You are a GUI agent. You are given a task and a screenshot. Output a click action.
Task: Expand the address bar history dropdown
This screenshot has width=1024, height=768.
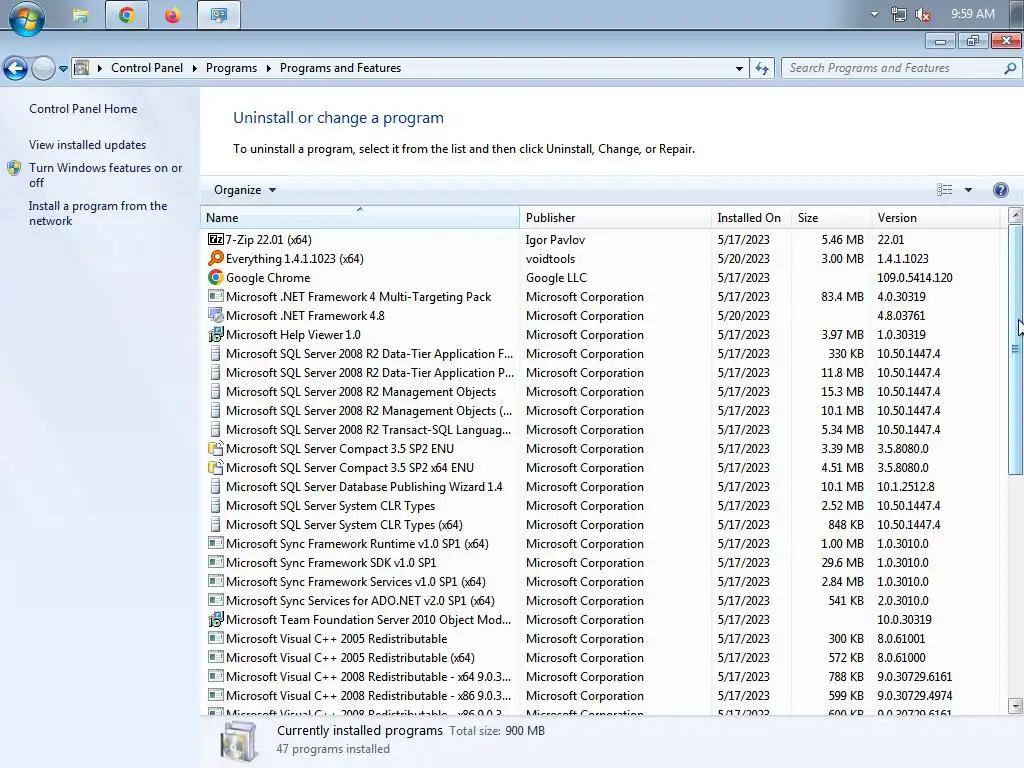(739, 68)
